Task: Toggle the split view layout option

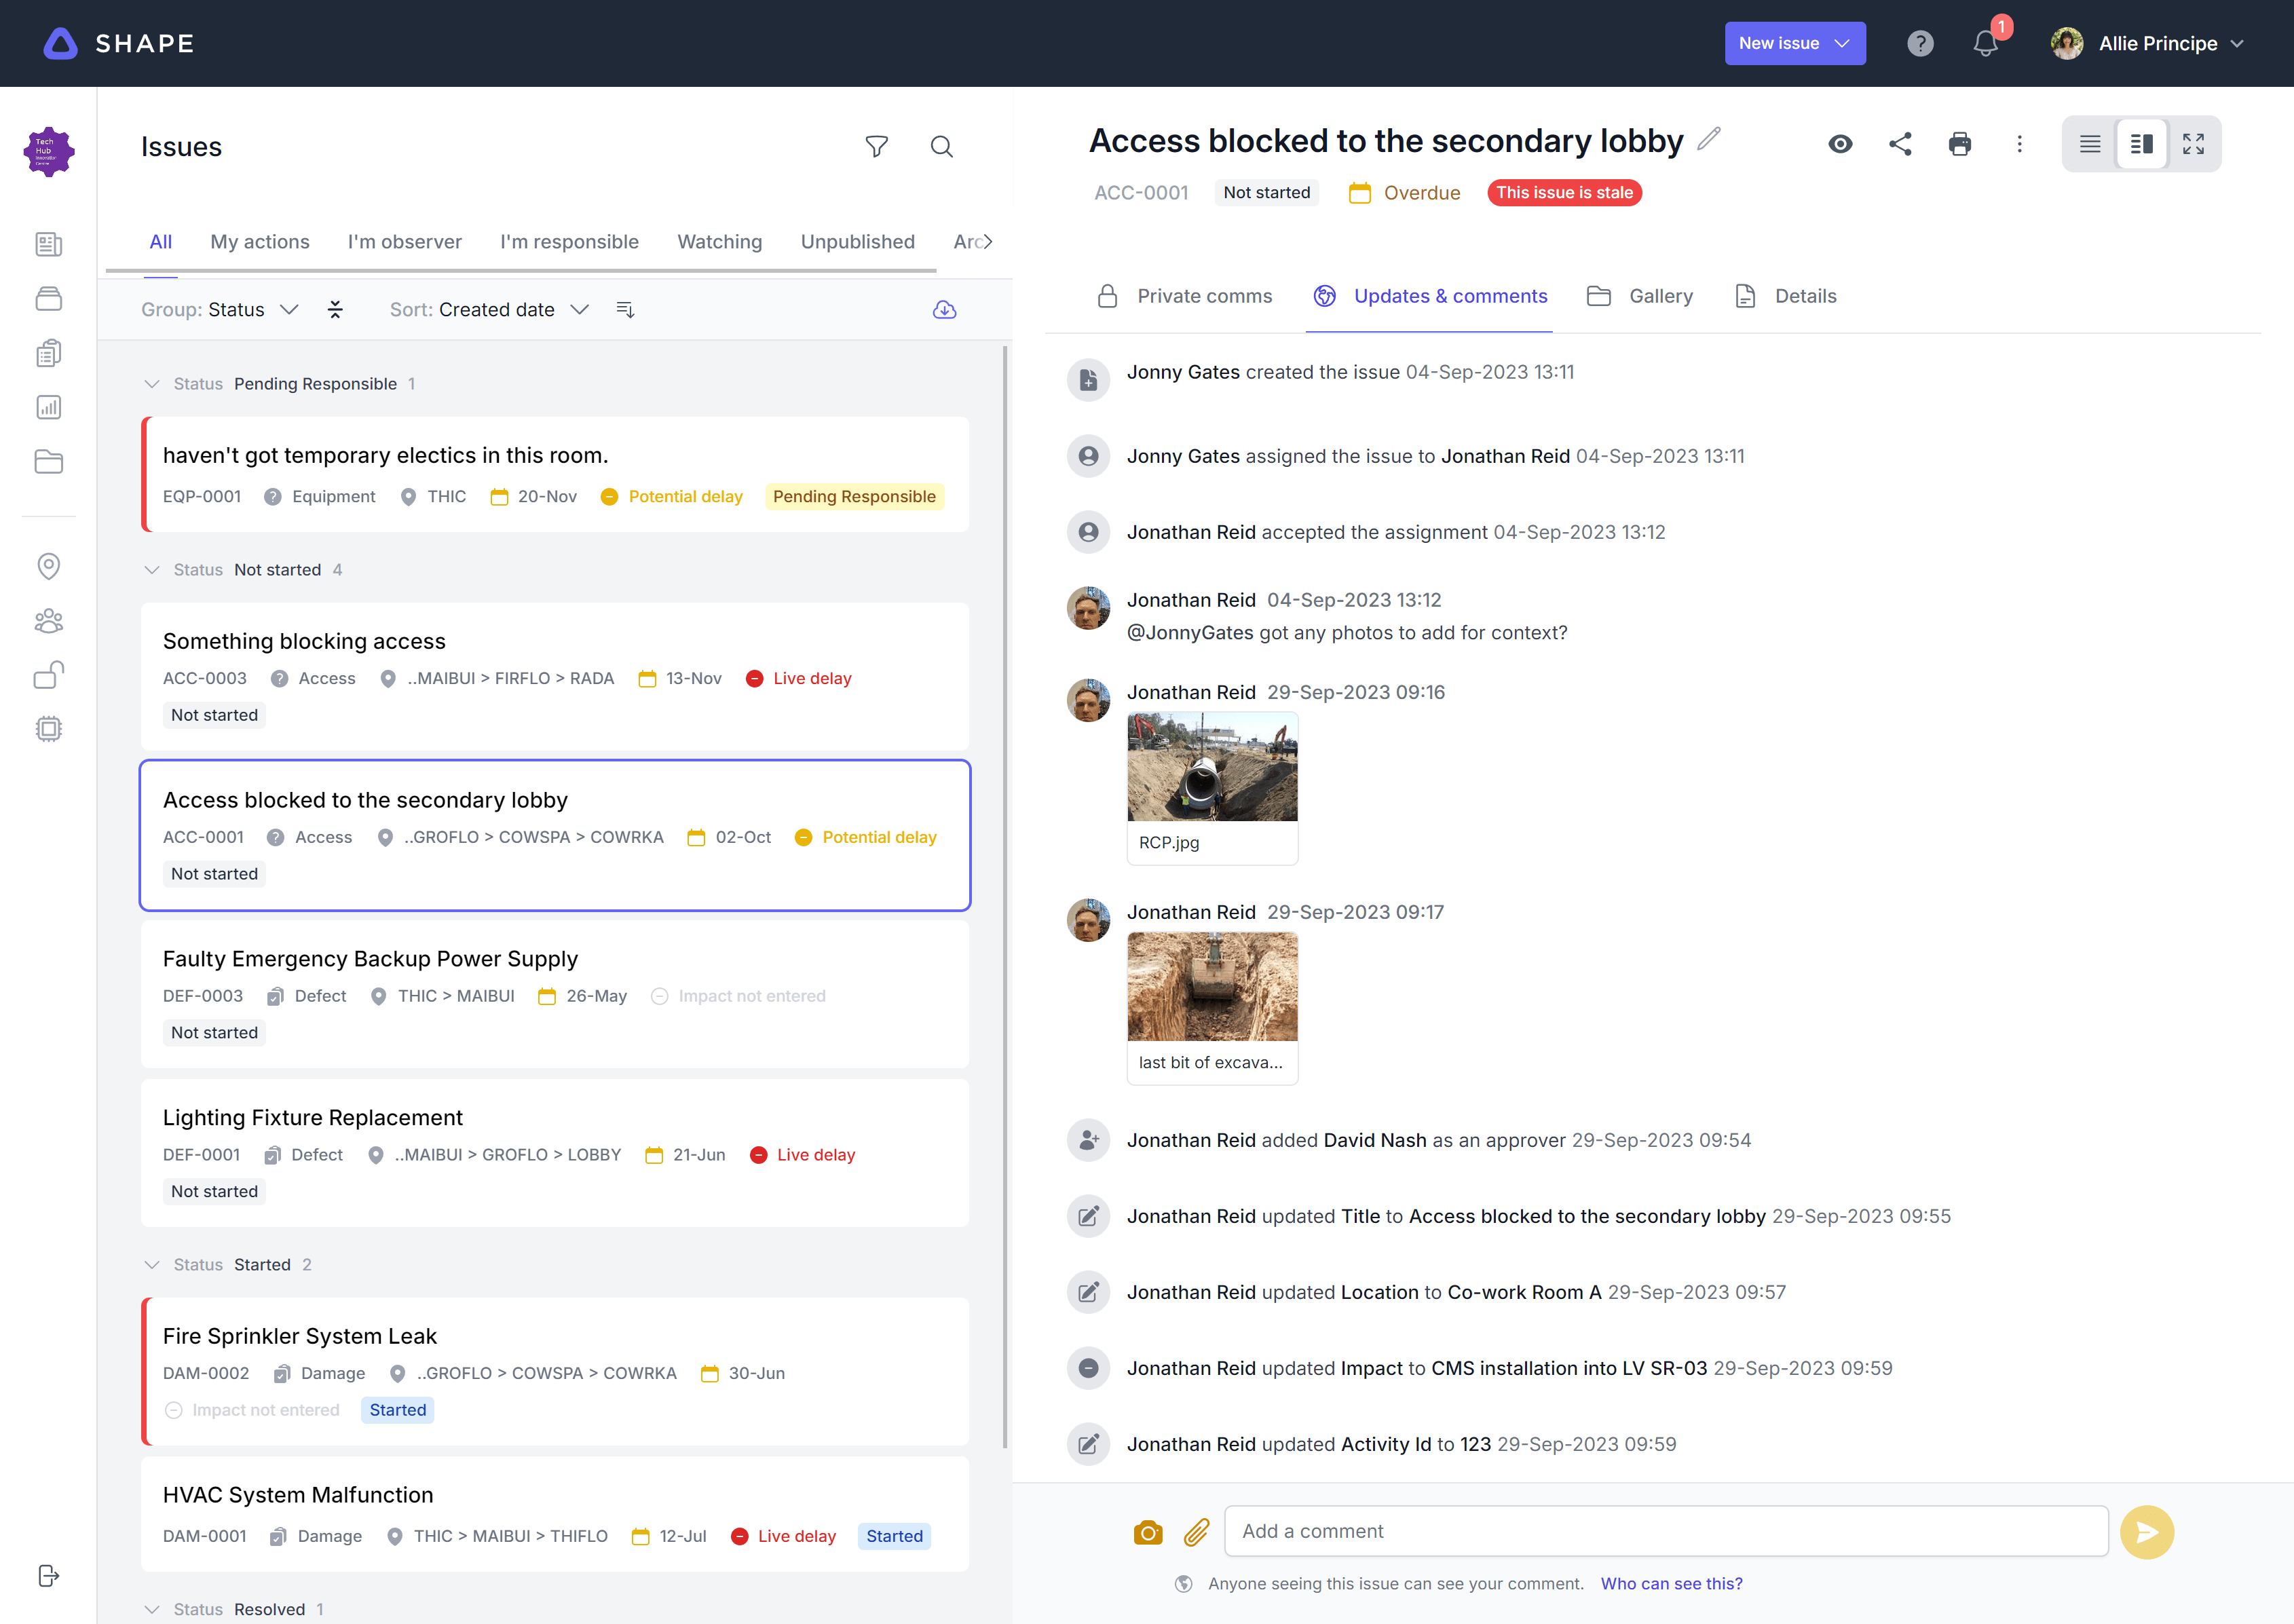Action: click(x=2142, y=144)
